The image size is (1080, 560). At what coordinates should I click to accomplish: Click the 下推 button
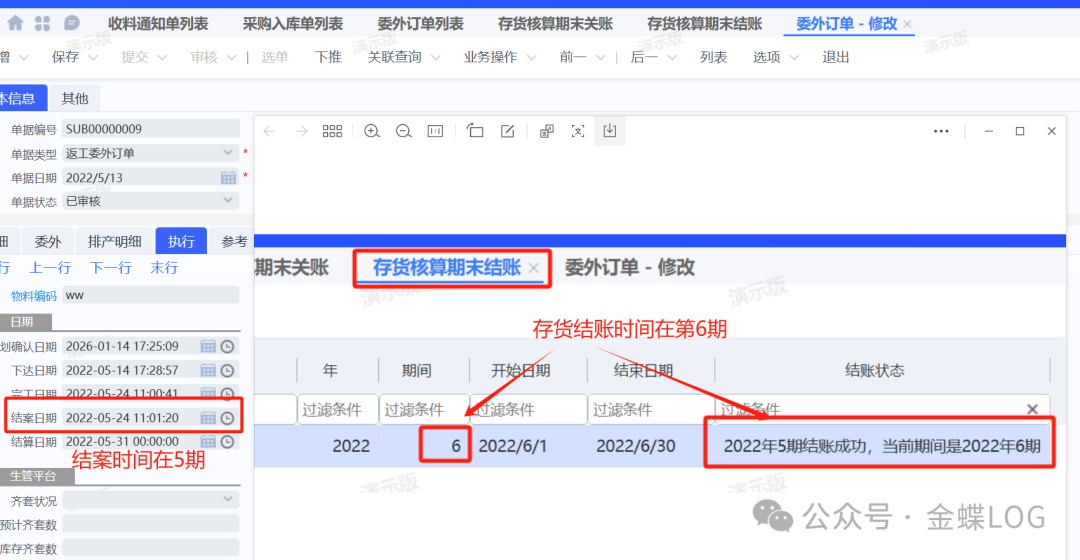(x=328, y=57)
